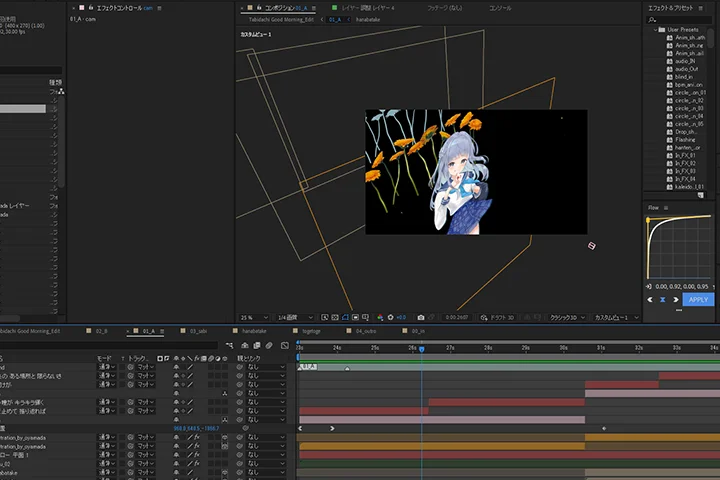This screenshot has height=480, width=720.
Task: Click Tabidachi Good Morning_Edit breadcrumb in viewer
Action: coord(281,19)
